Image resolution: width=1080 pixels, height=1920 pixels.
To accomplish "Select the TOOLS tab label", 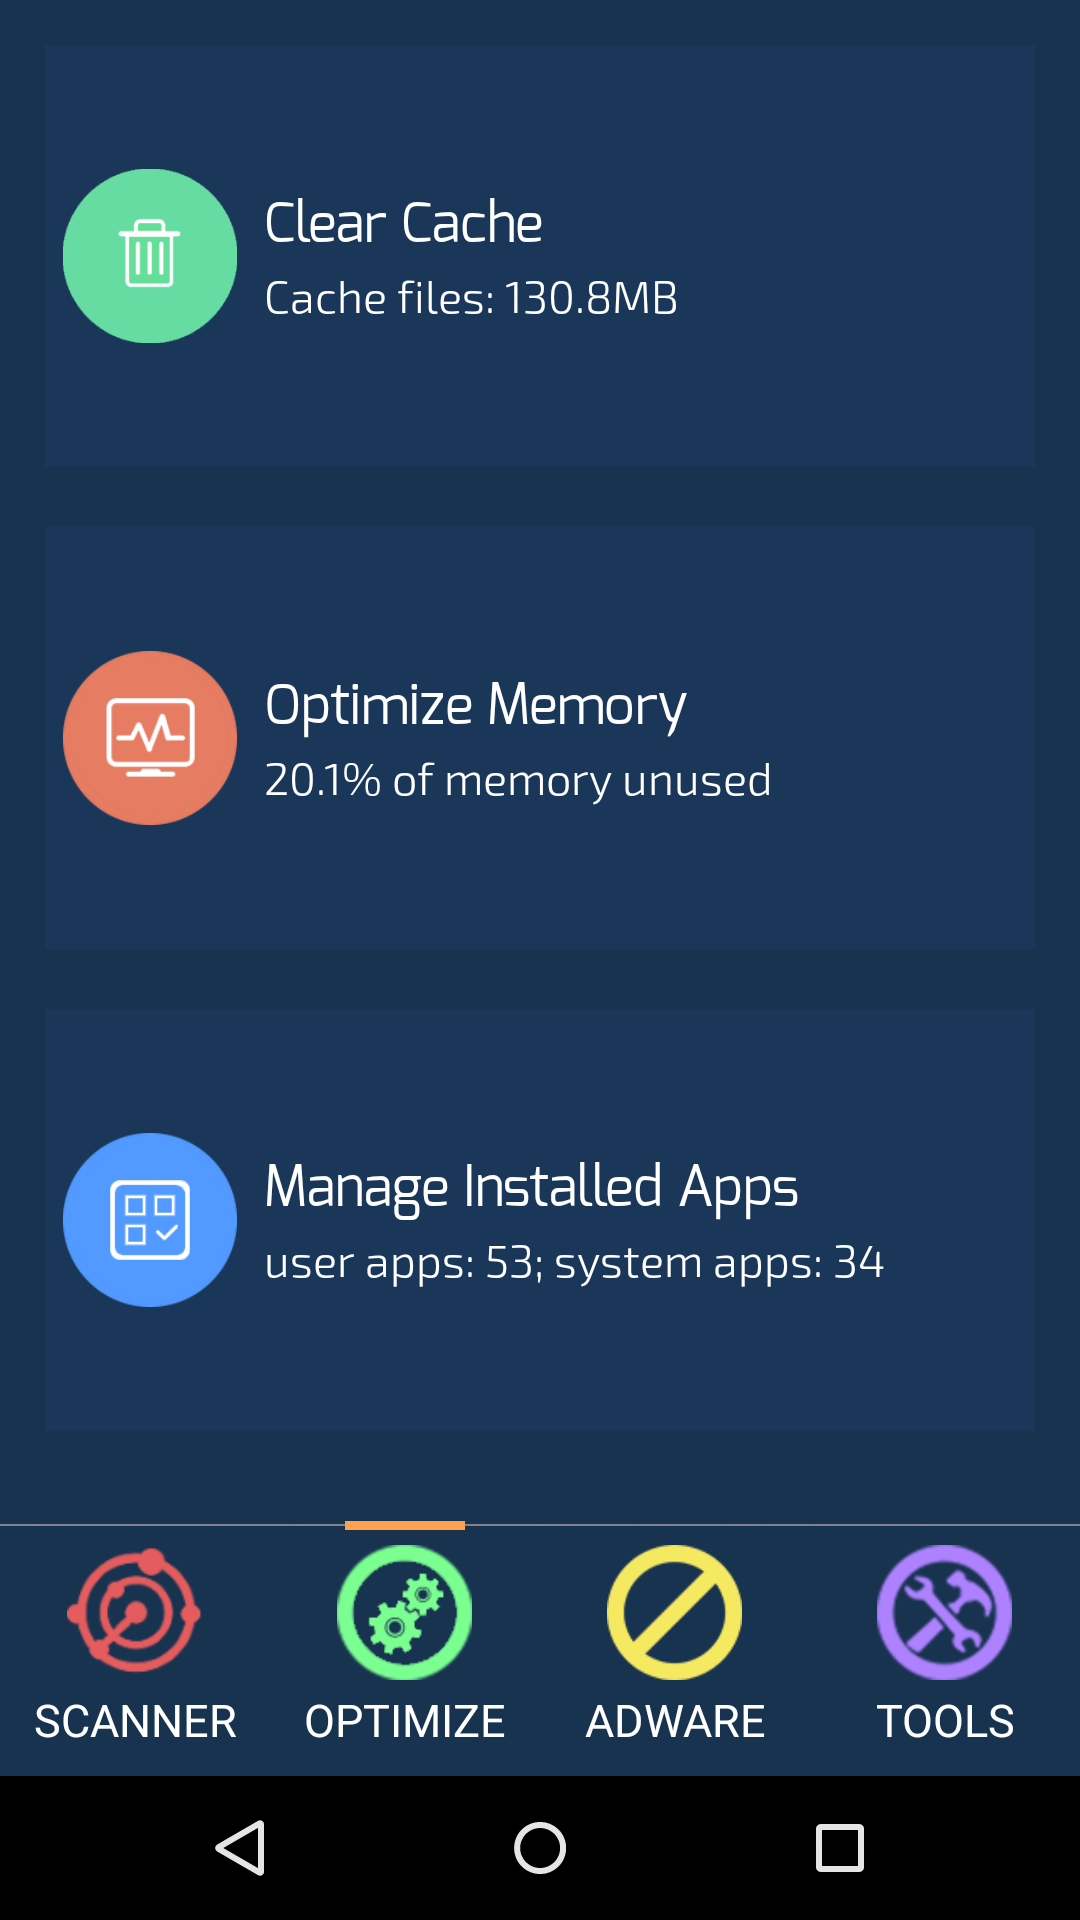I will (945, 1722).
